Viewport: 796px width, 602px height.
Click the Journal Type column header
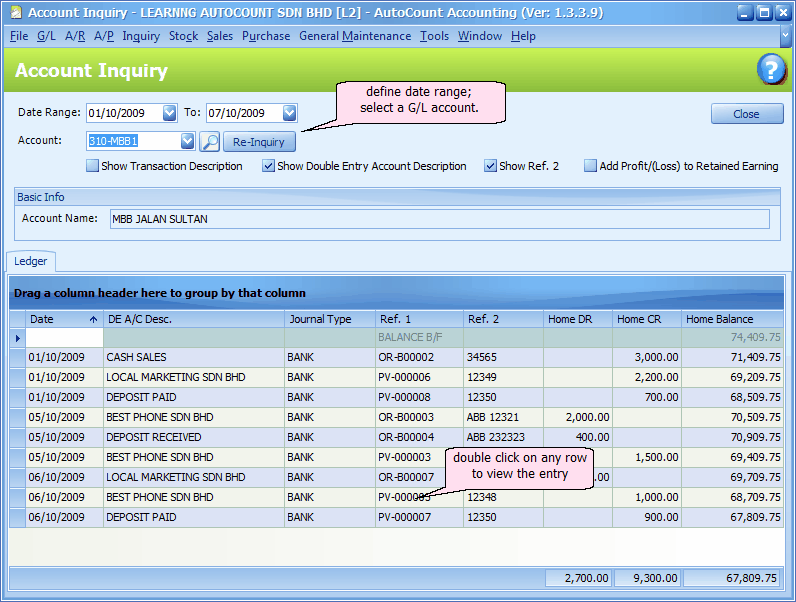tap(330, 319)
